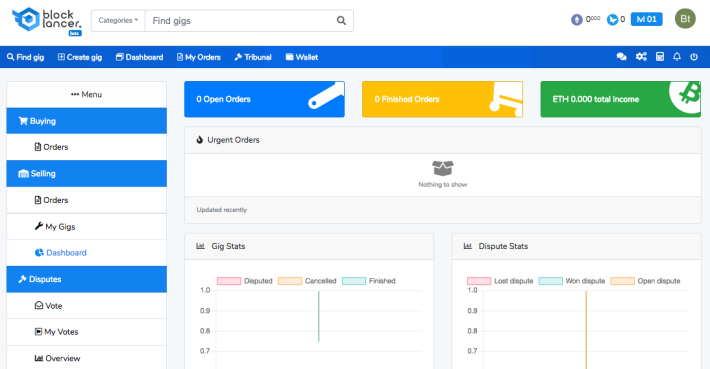
Task: Click the 0 Open Orders card
Action: [264, 99]
